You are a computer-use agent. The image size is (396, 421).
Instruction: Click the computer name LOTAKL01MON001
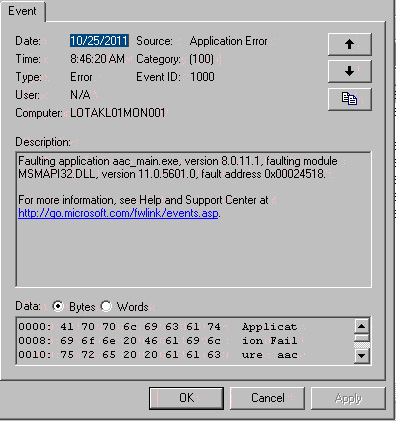point(118,113)
